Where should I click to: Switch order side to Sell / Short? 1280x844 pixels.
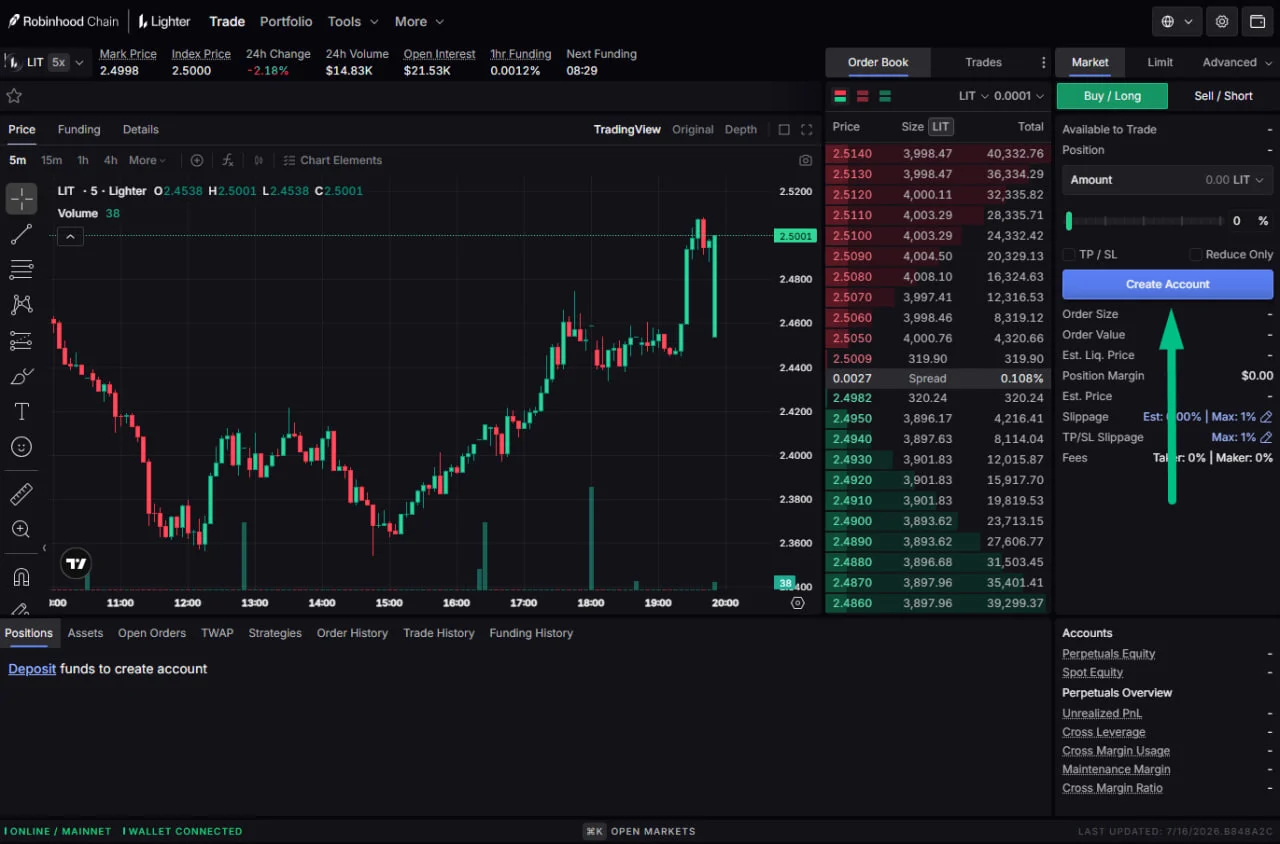click(1223, 96)
